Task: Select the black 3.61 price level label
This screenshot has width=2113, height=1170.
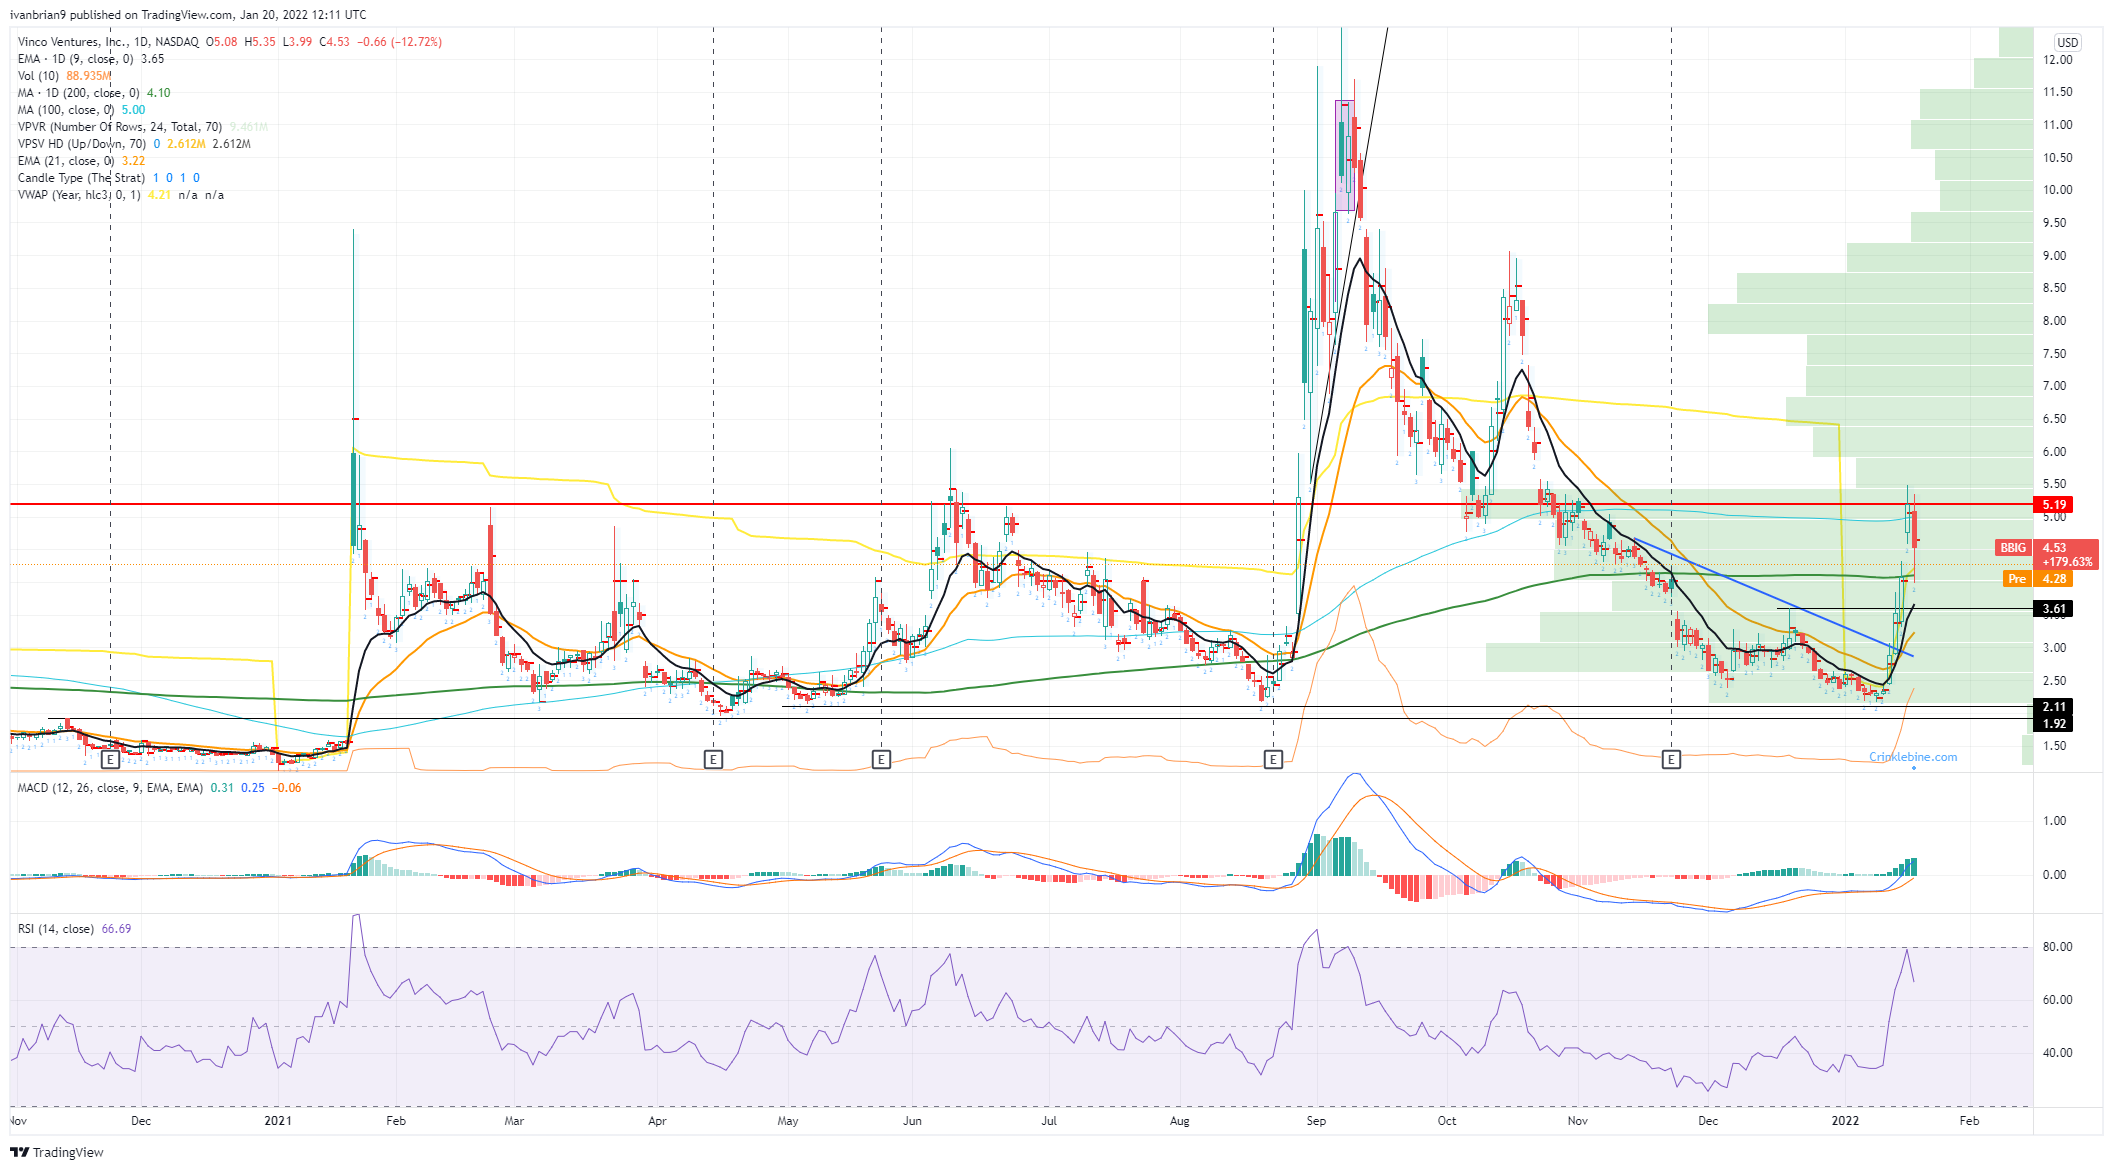Action: (2053, 609)
